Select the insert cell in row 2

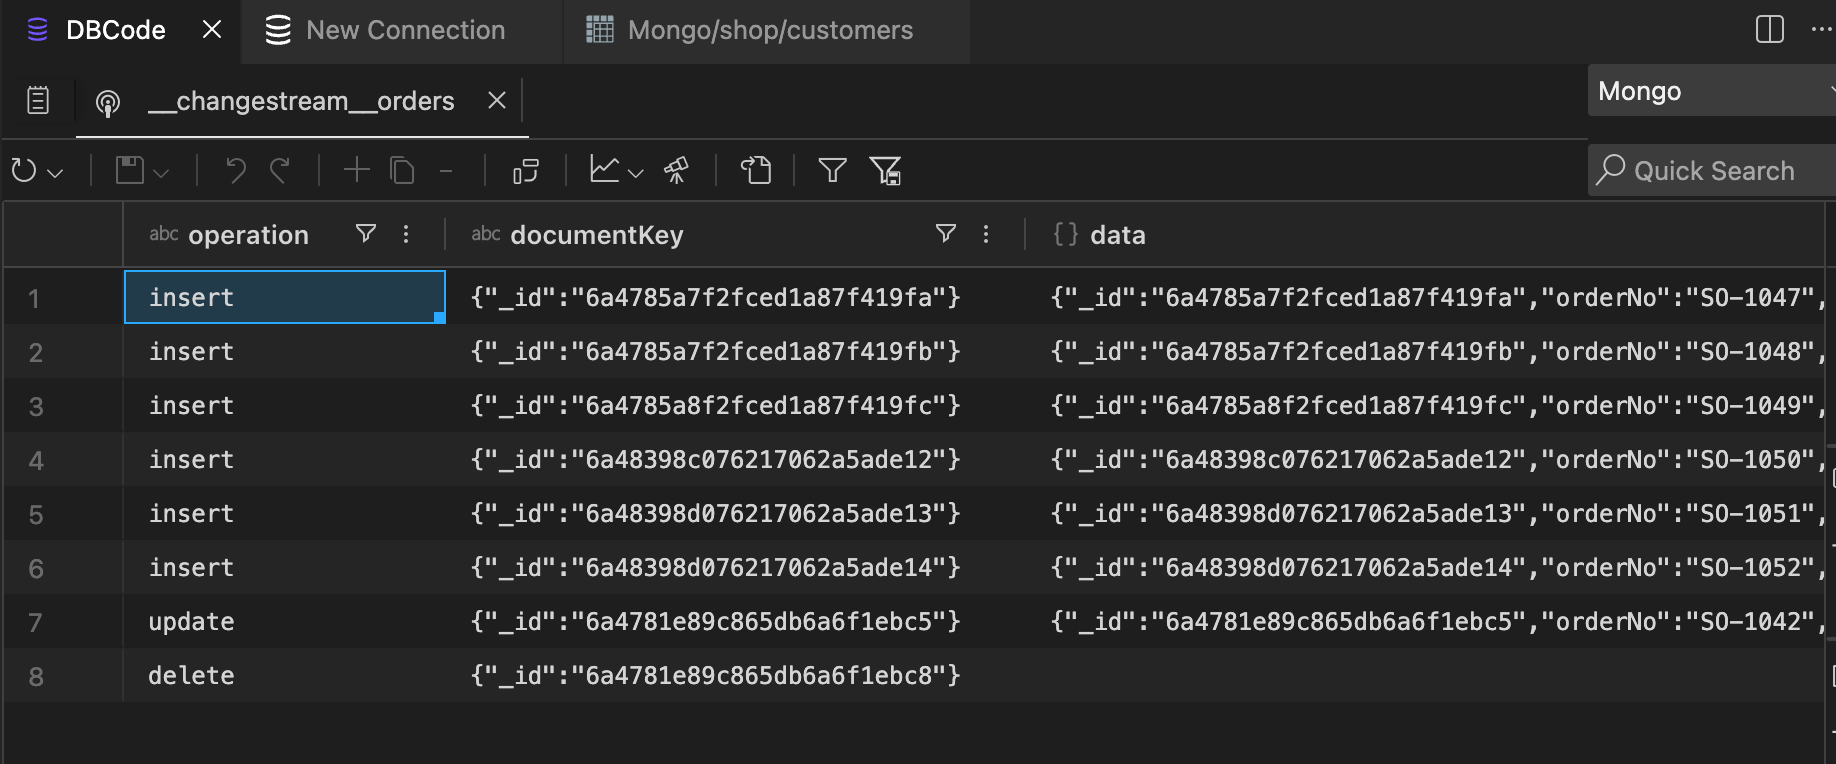click(285, 351)
